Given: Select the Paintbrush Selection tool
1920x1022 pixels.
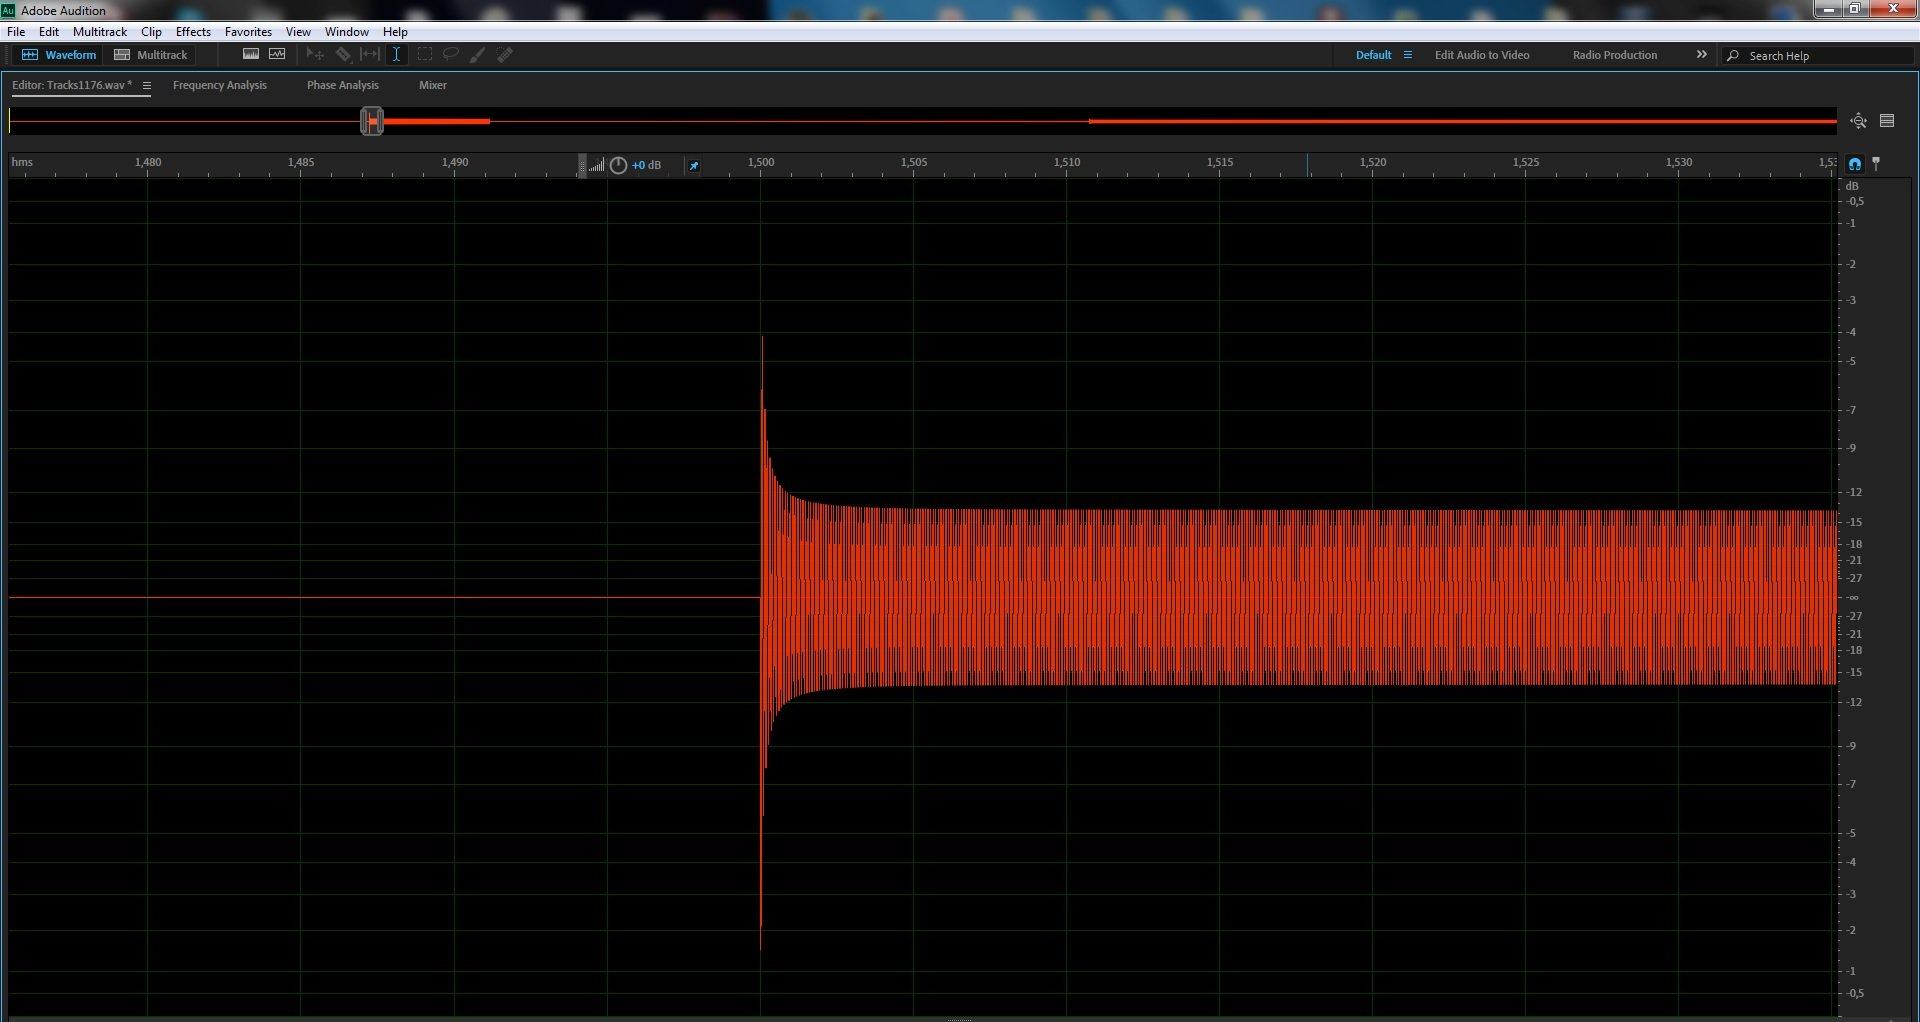Looking at the screenshot, I should (478, 55).
